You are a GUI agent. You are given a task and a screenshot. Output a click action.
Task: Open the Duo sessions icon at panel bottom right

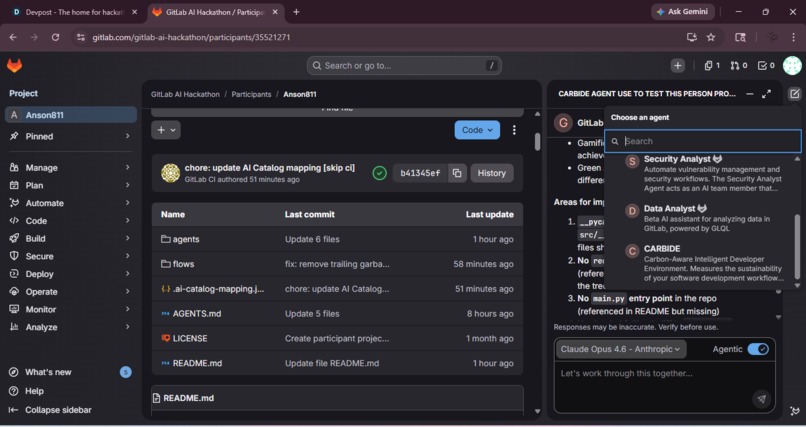(795, 411)
